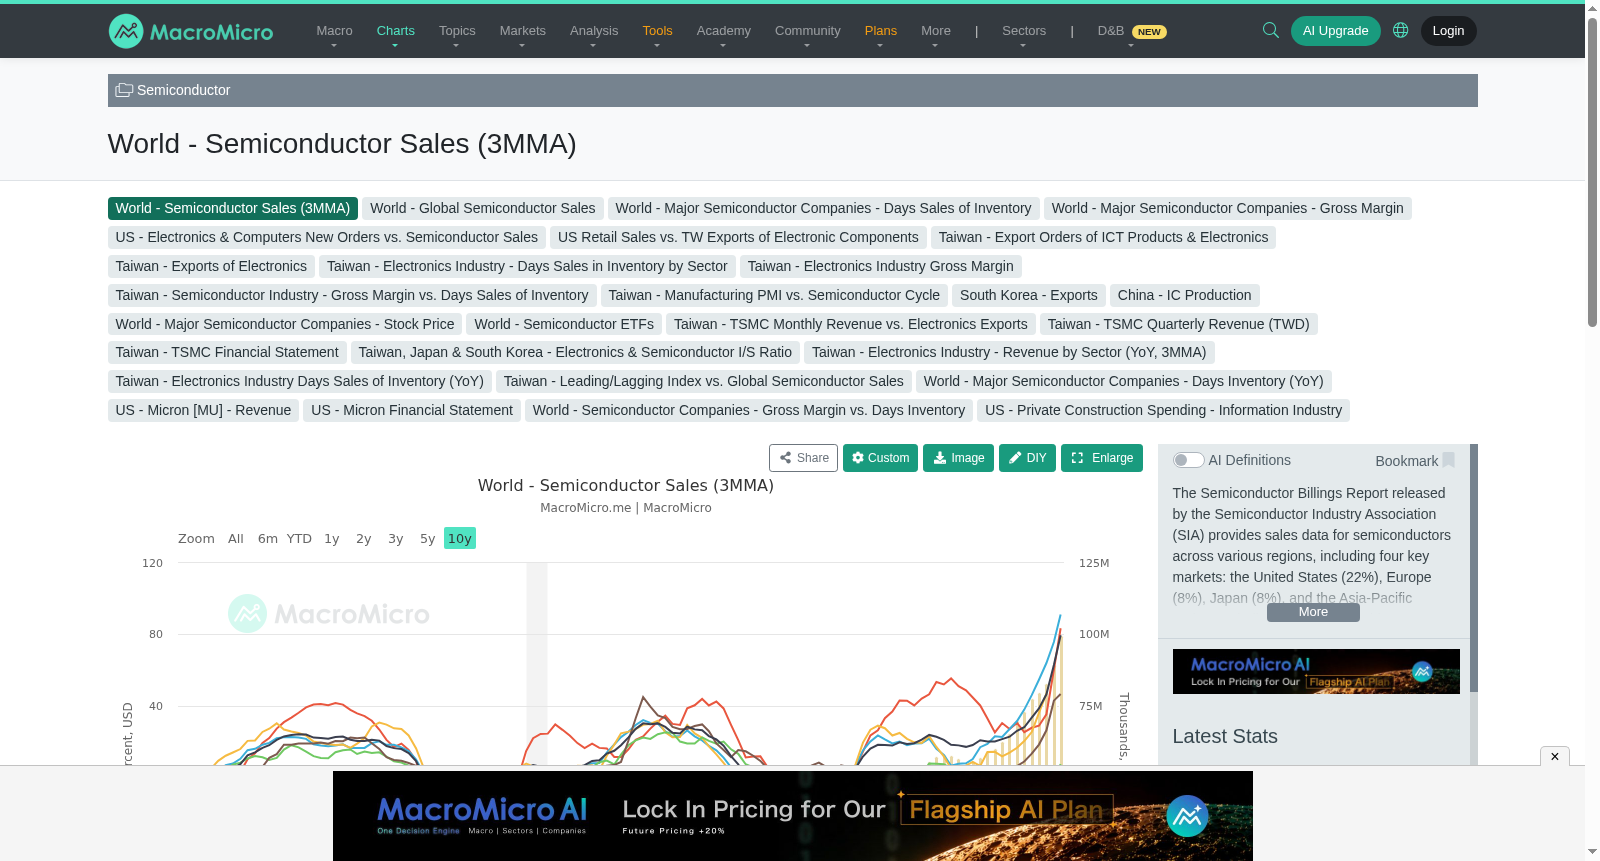
Task: Set chart zoom to 1y
Action: (332, 538)
